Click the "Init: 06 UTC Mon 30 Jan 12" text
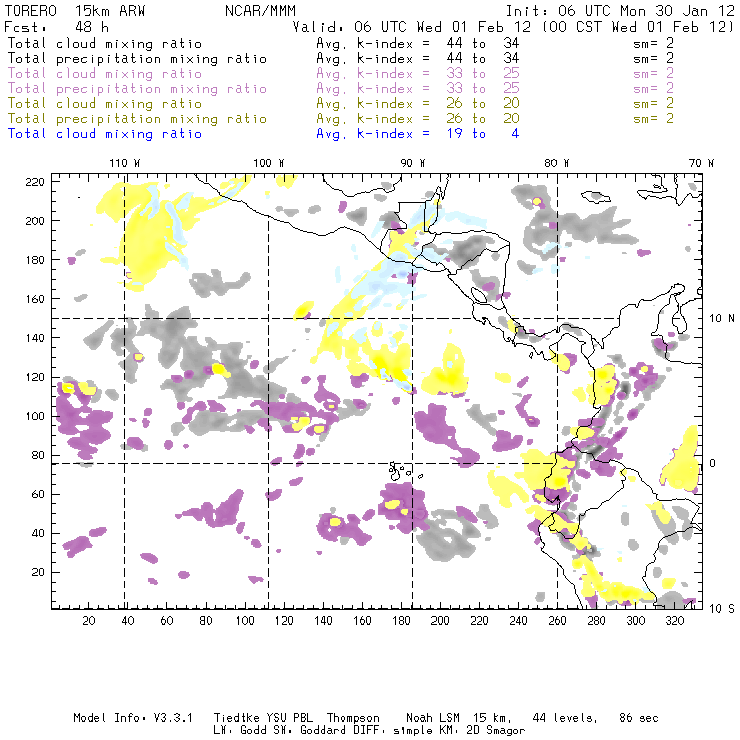The height and width of the screenshot is (740, 740). tap(620, 11)
